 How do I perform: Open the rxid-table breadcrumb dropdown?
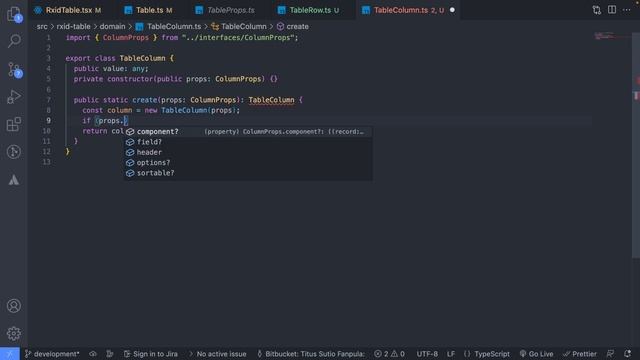click(x=73, y=27)
